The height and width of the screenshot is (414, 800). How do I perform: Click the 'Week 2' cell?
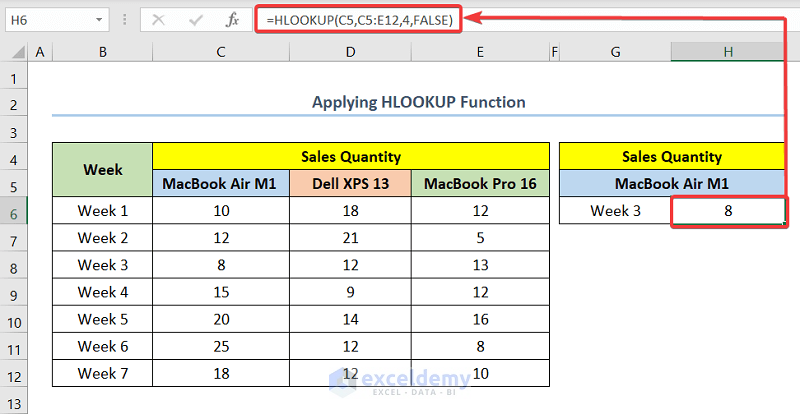(103, 237)
